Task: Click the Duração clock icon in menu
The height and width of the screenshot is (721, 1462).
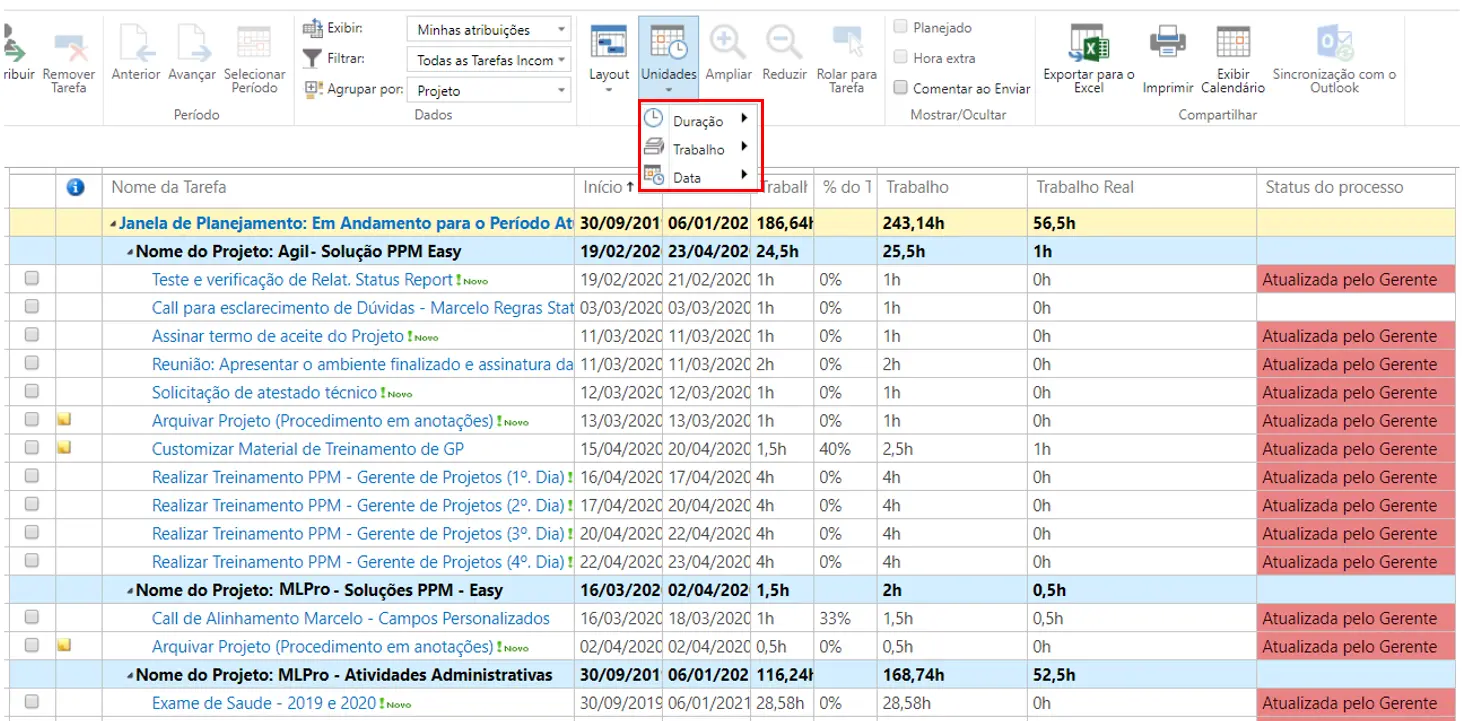Action: point(653,118)
